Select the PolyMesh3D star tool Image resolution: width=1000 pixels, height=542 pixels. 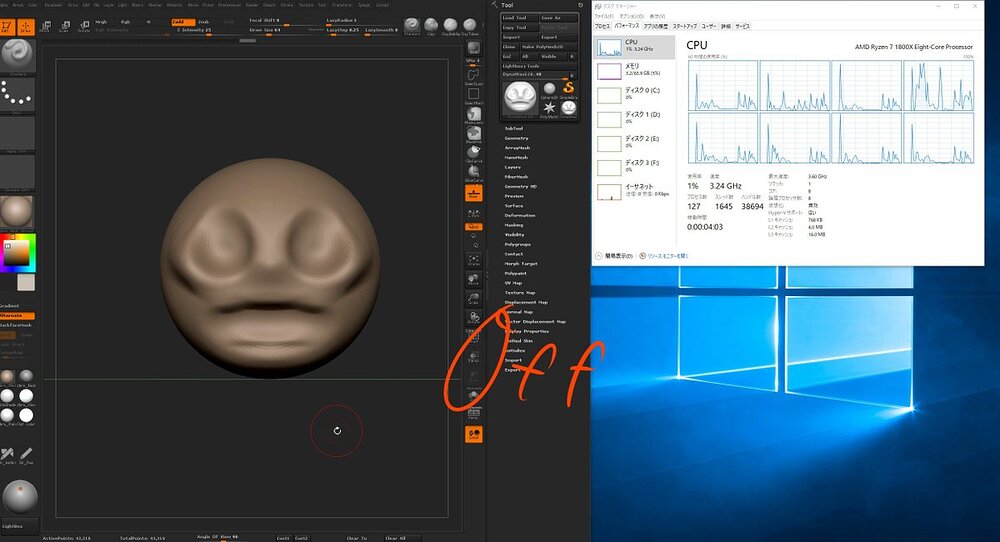pyautogui.click(x=549, y=108)
